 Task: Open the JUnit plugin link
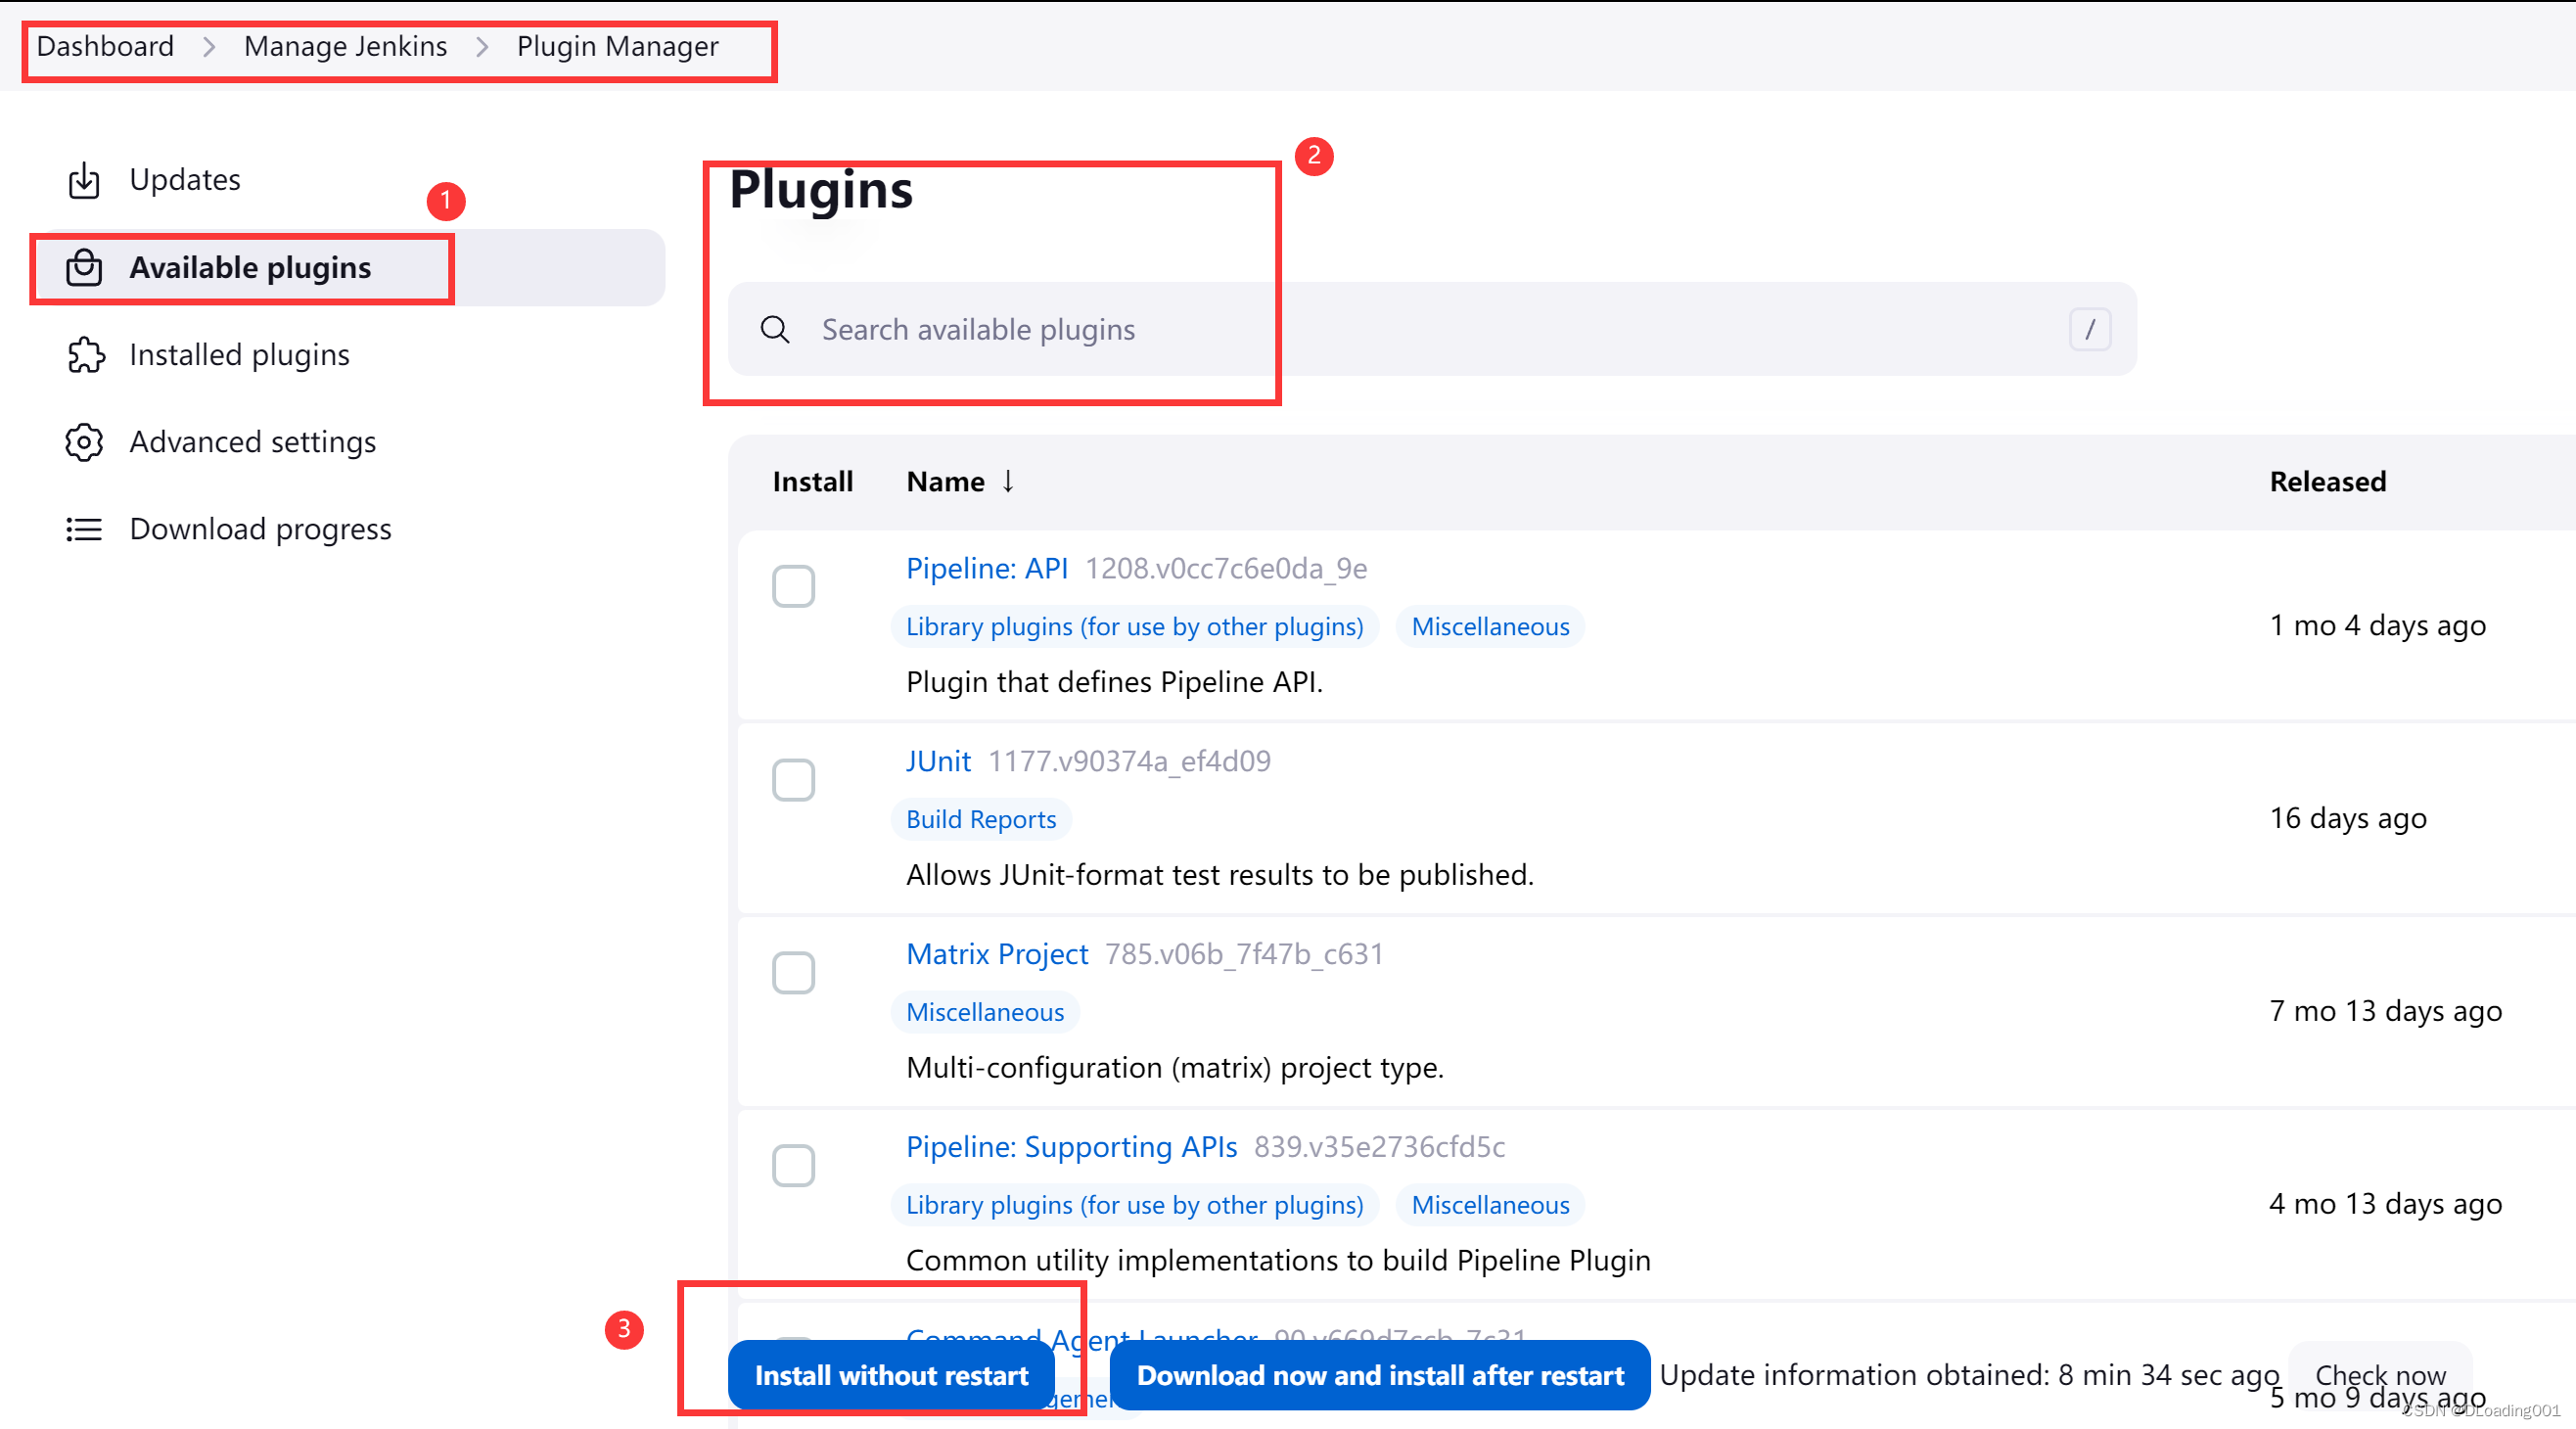(x=937, y=760)
